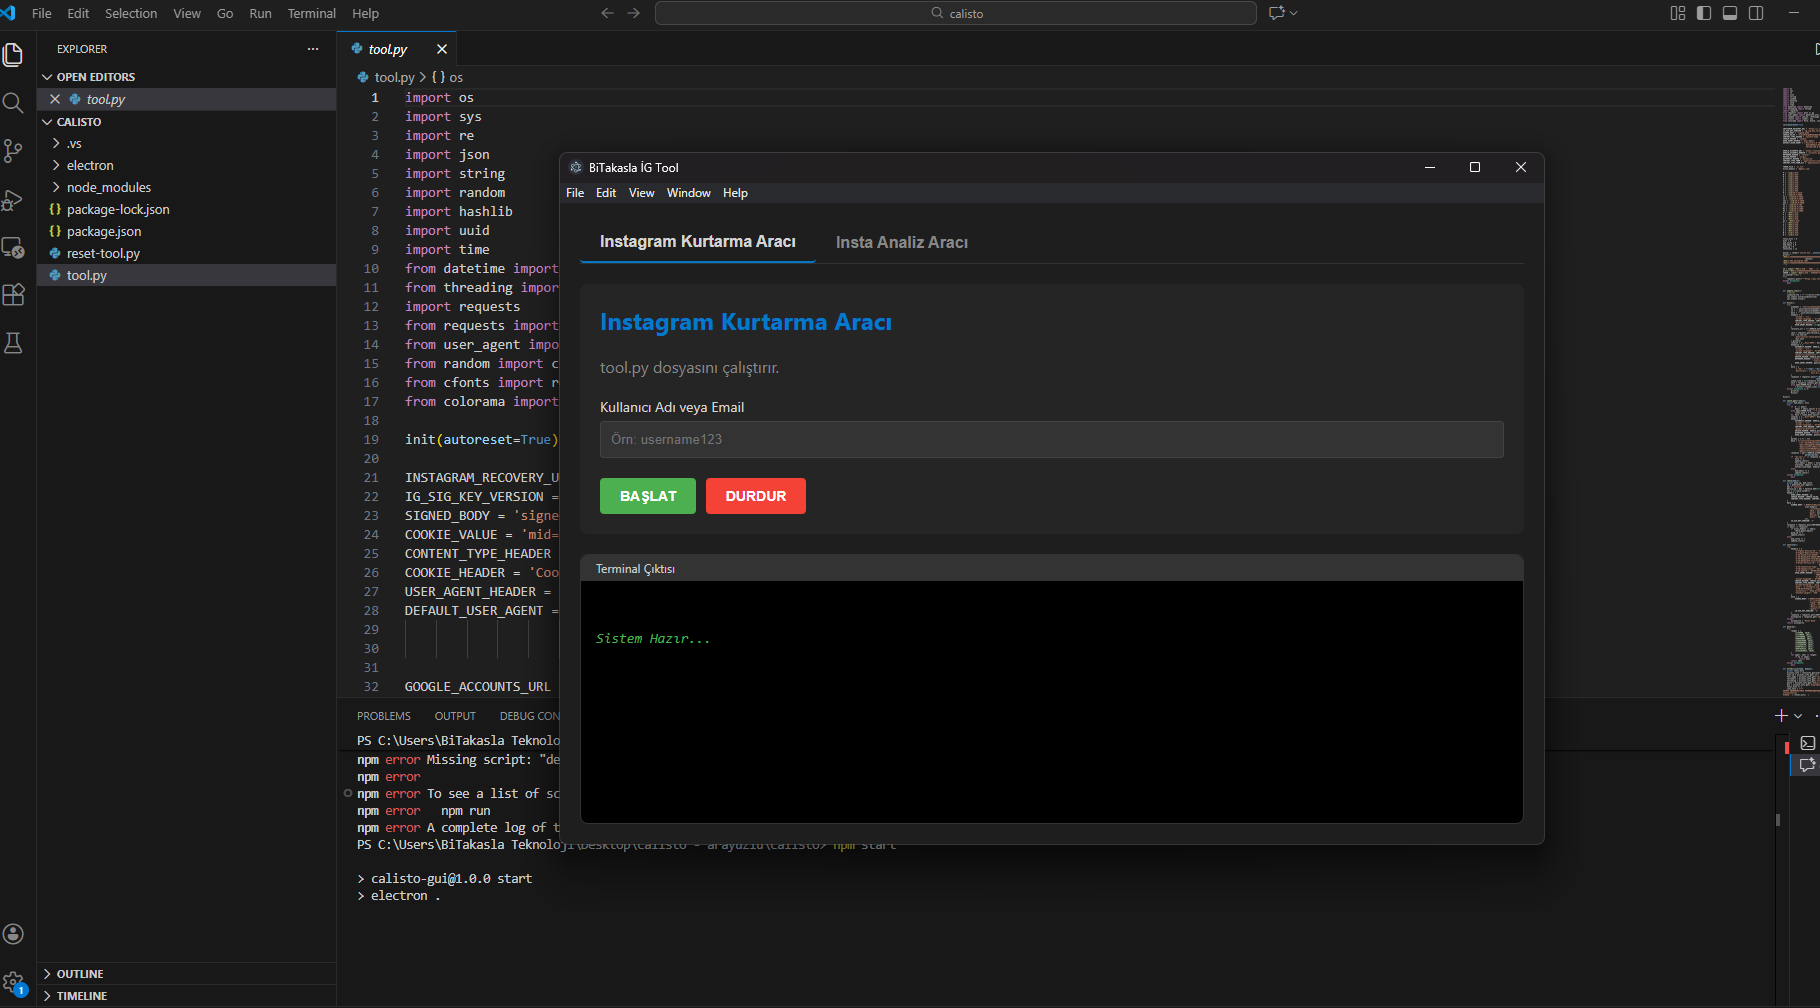Open the Search view in activity bar
Screen dimensions: 1820x1008
[13, 103]
